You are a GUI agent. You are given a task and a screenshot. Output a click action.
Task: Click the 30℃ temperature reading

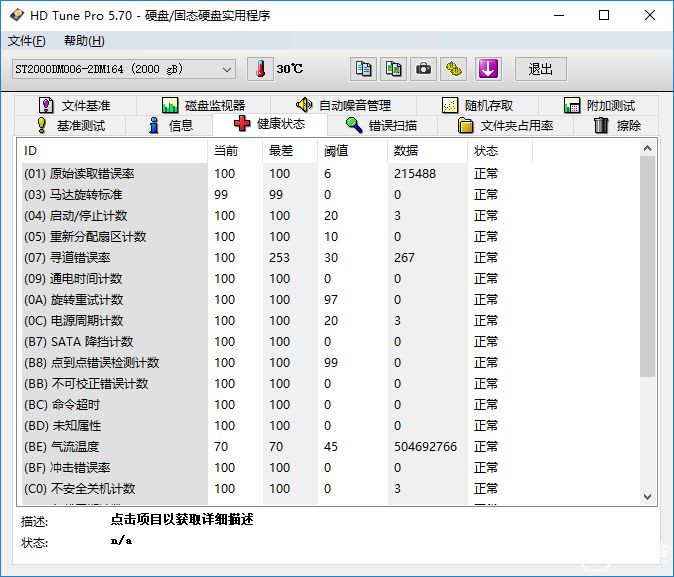(290, 69)
